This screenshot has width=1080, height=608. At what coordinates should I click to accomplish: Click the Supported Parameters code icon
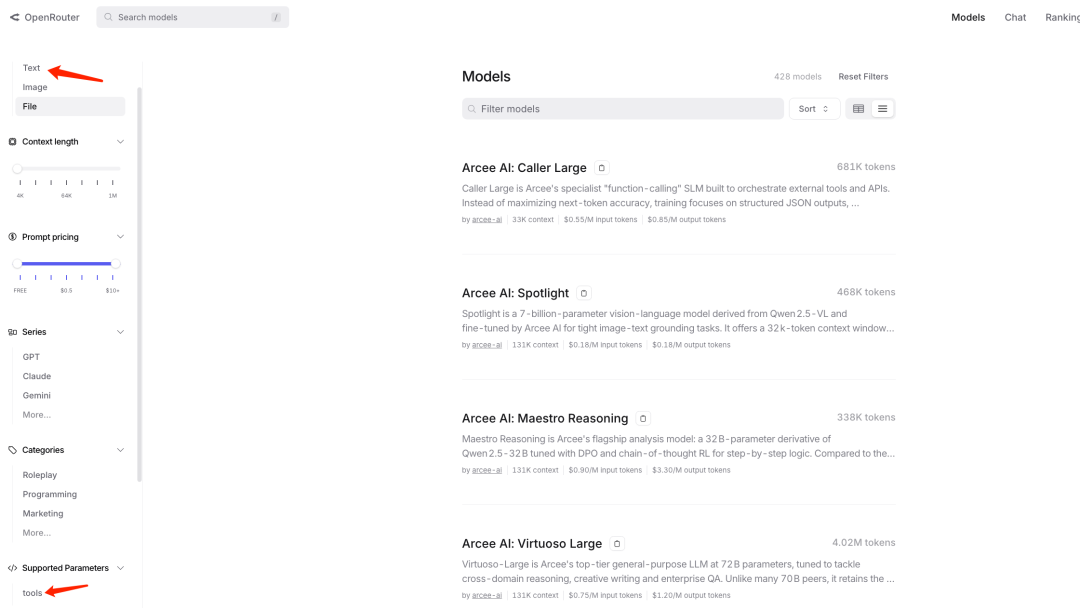click(12, 568)
